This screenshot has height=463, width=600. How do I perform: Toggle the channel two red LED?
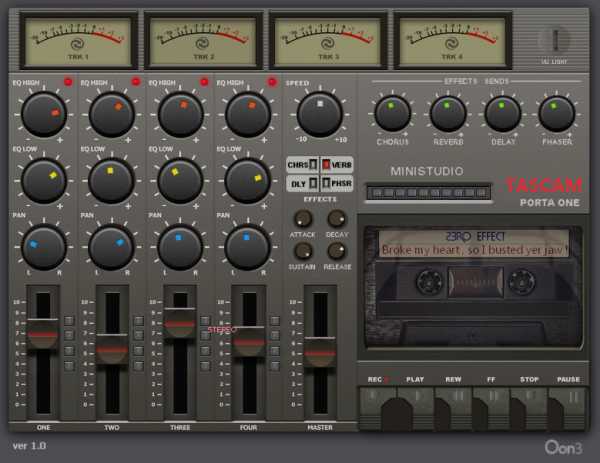136,82
